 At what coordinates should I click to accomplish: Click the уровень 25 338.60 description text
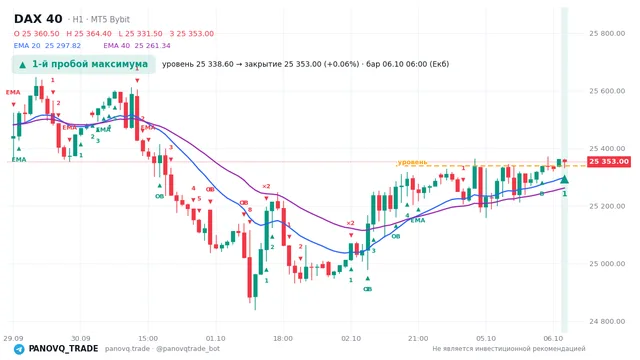click(x=305, y=64)
